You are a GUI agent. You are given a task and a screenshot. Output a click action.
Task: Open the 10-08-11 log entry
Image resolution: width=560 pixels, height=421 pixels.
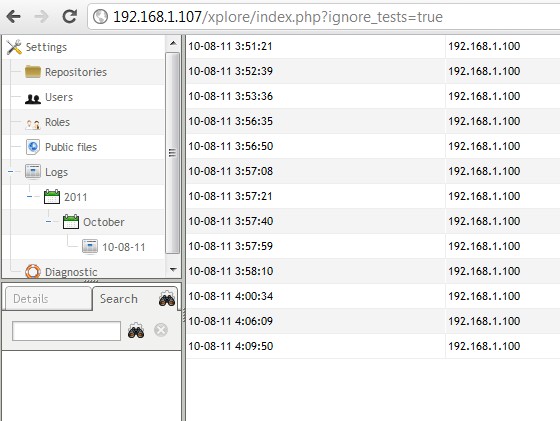(x=124, y=247)
